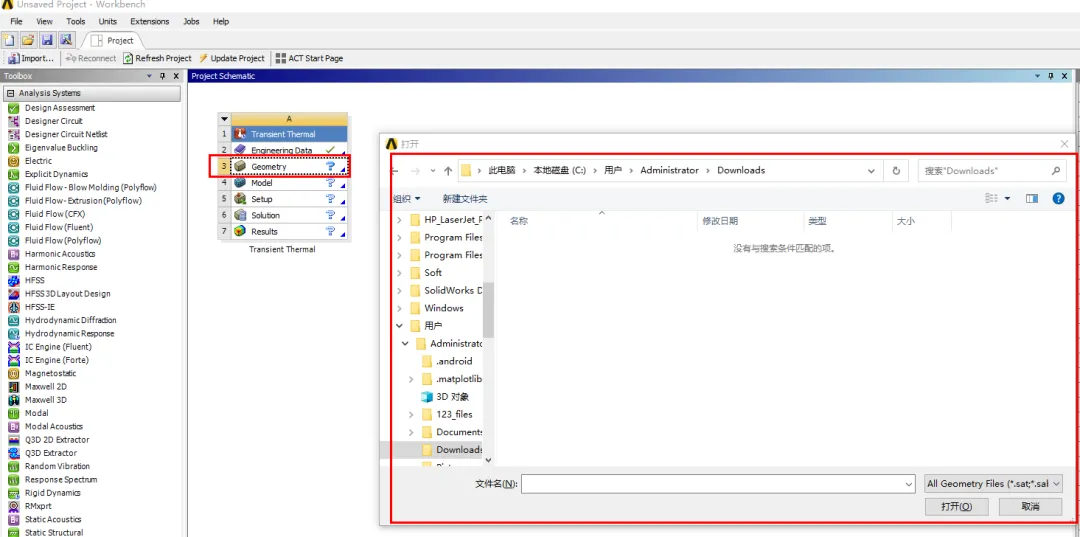1080x537 pixels.
Task: Click the refresh button in file dialog
Action: [896, 171]
